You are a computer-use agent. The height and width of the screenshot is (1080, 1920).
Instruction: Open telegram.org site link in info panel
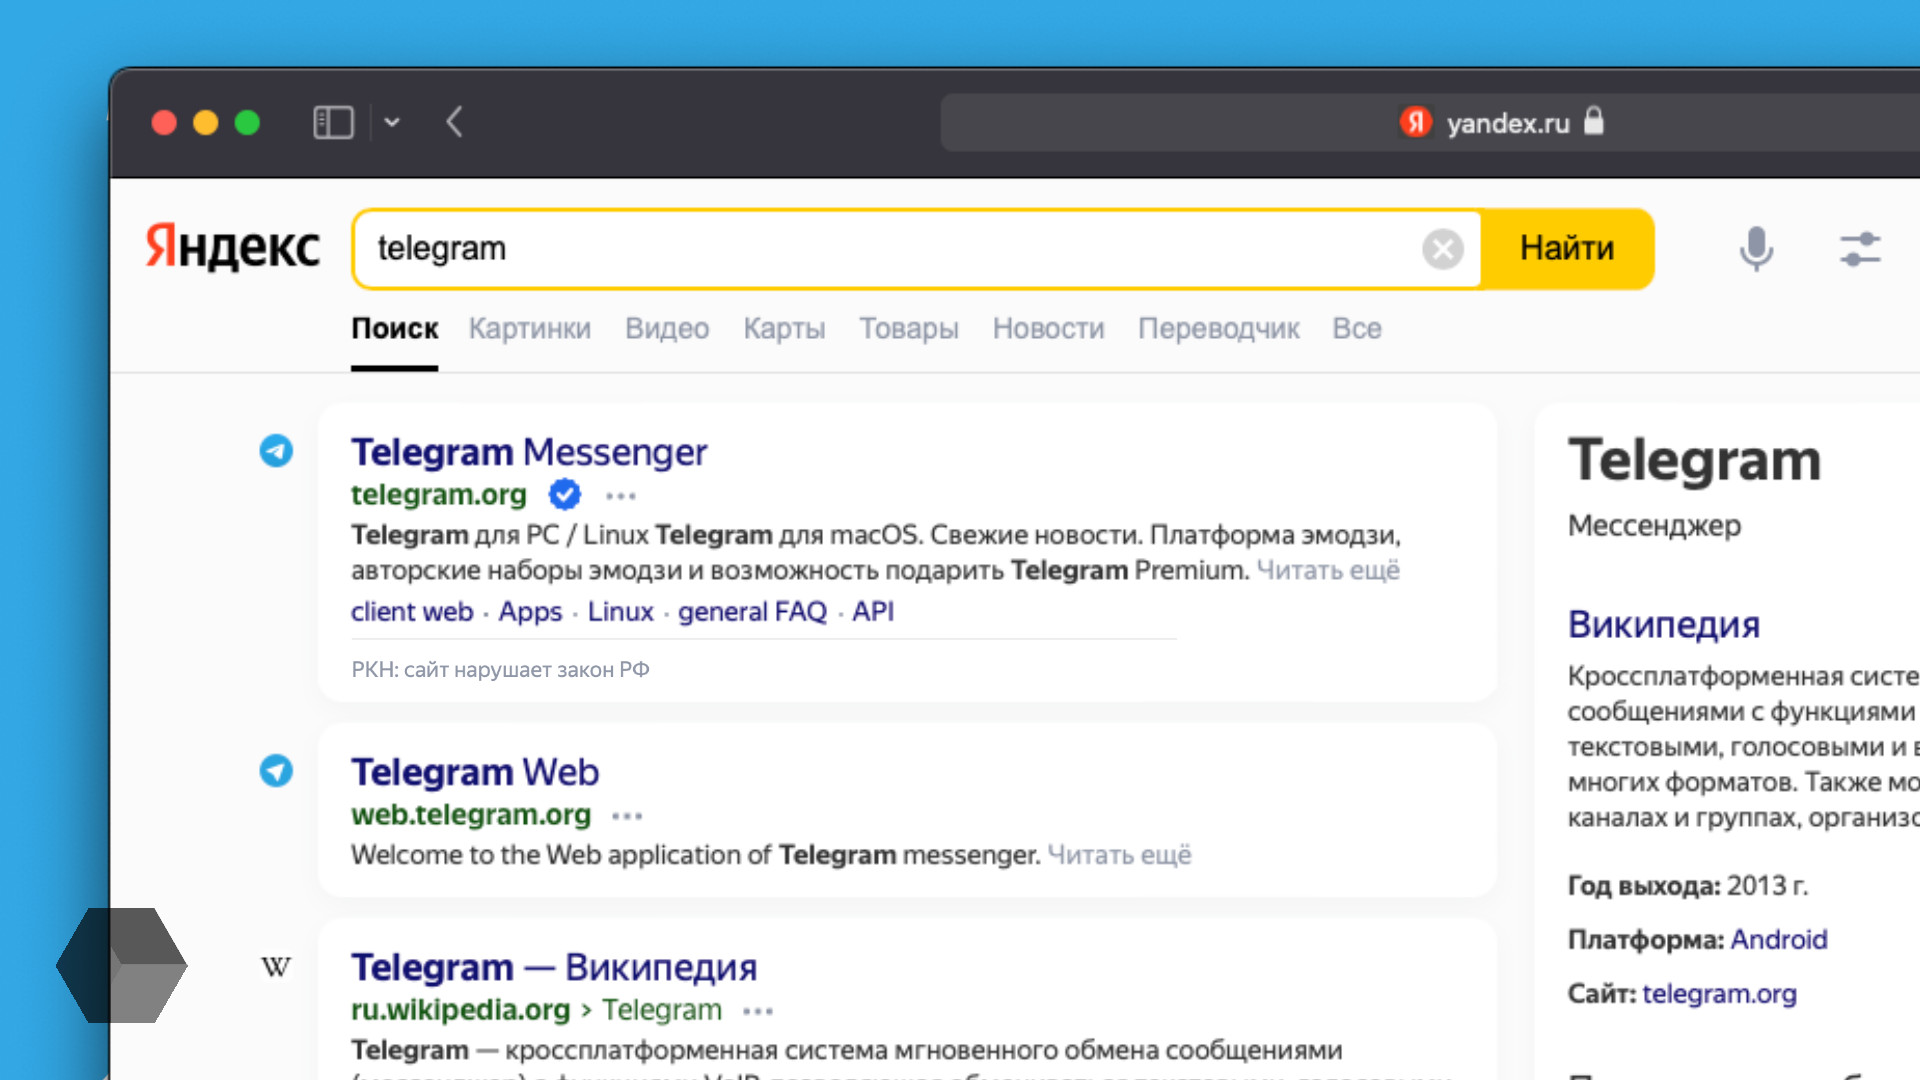(1720, 993)
